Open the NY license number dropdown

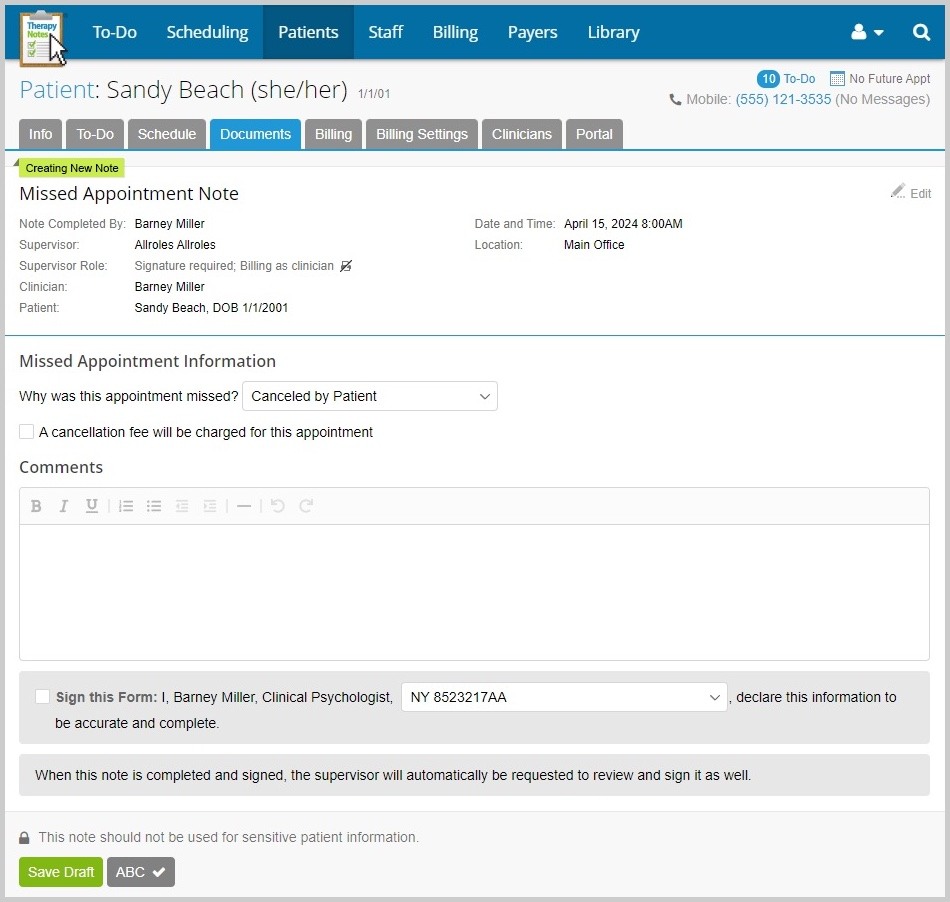point(563,696)
